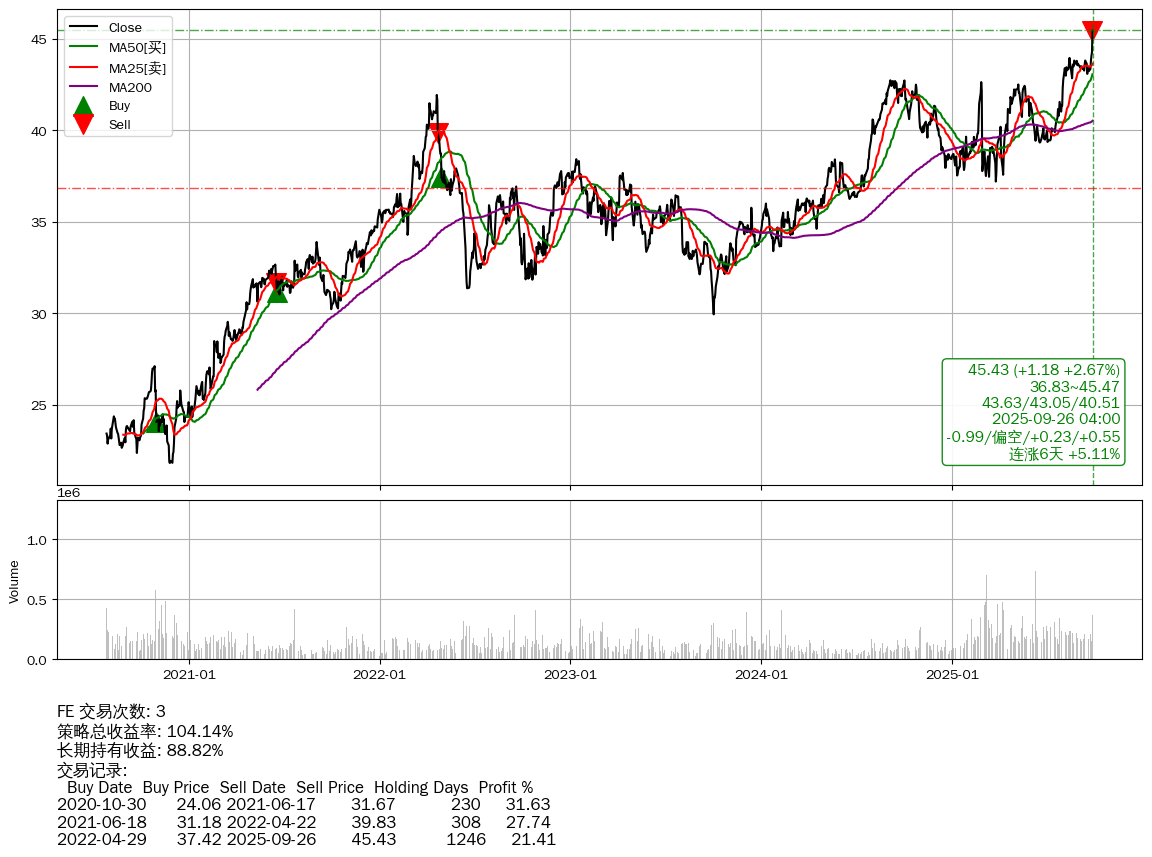
Task: Click the green Buy triangle in the legend
Action: click(x=84, y=105)
